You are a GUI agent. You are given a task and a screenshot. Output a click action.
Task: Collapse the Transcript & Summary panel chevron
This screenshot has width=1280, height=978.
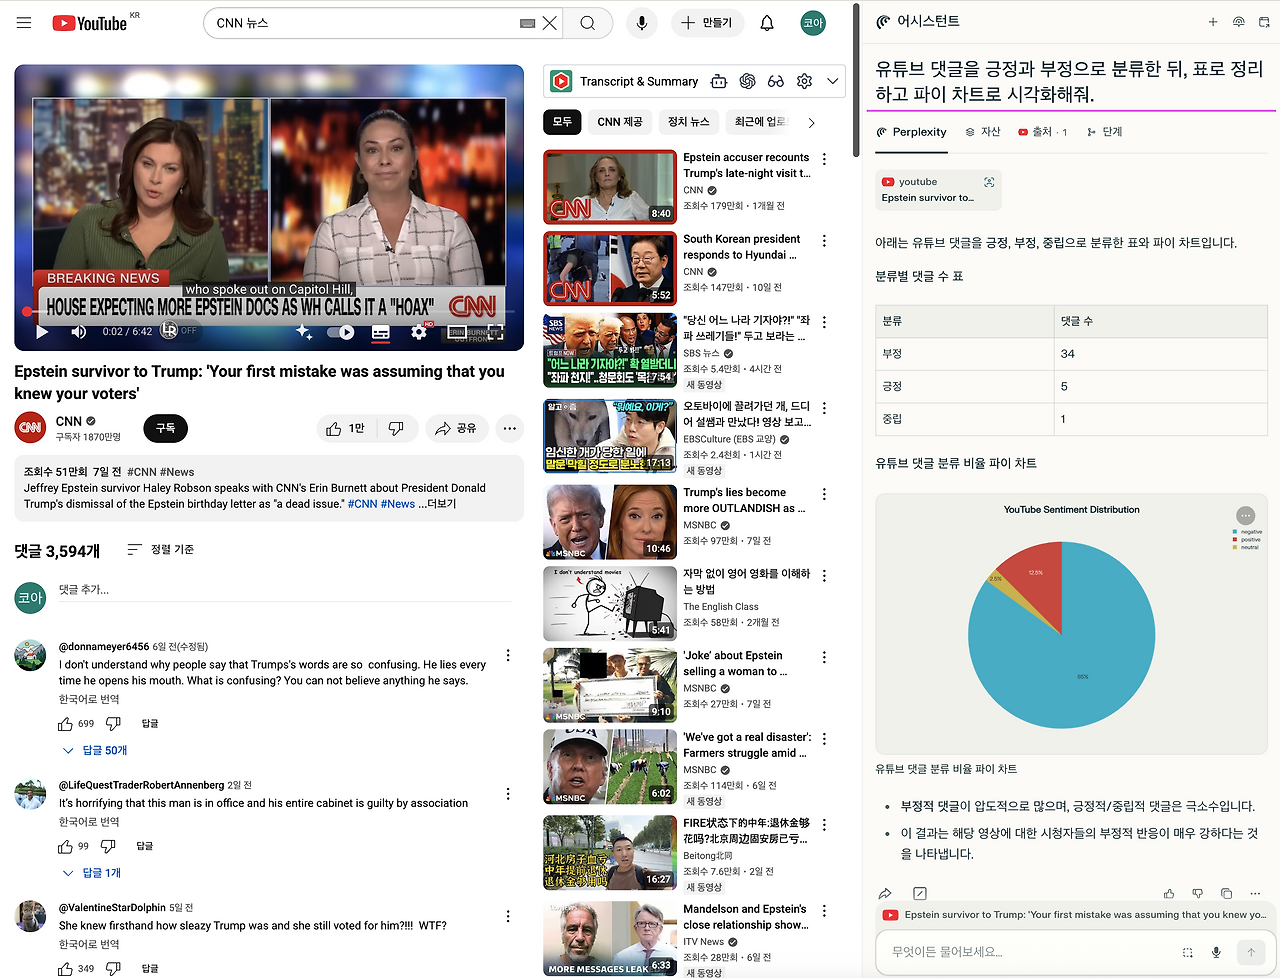[x=832, y=81]
